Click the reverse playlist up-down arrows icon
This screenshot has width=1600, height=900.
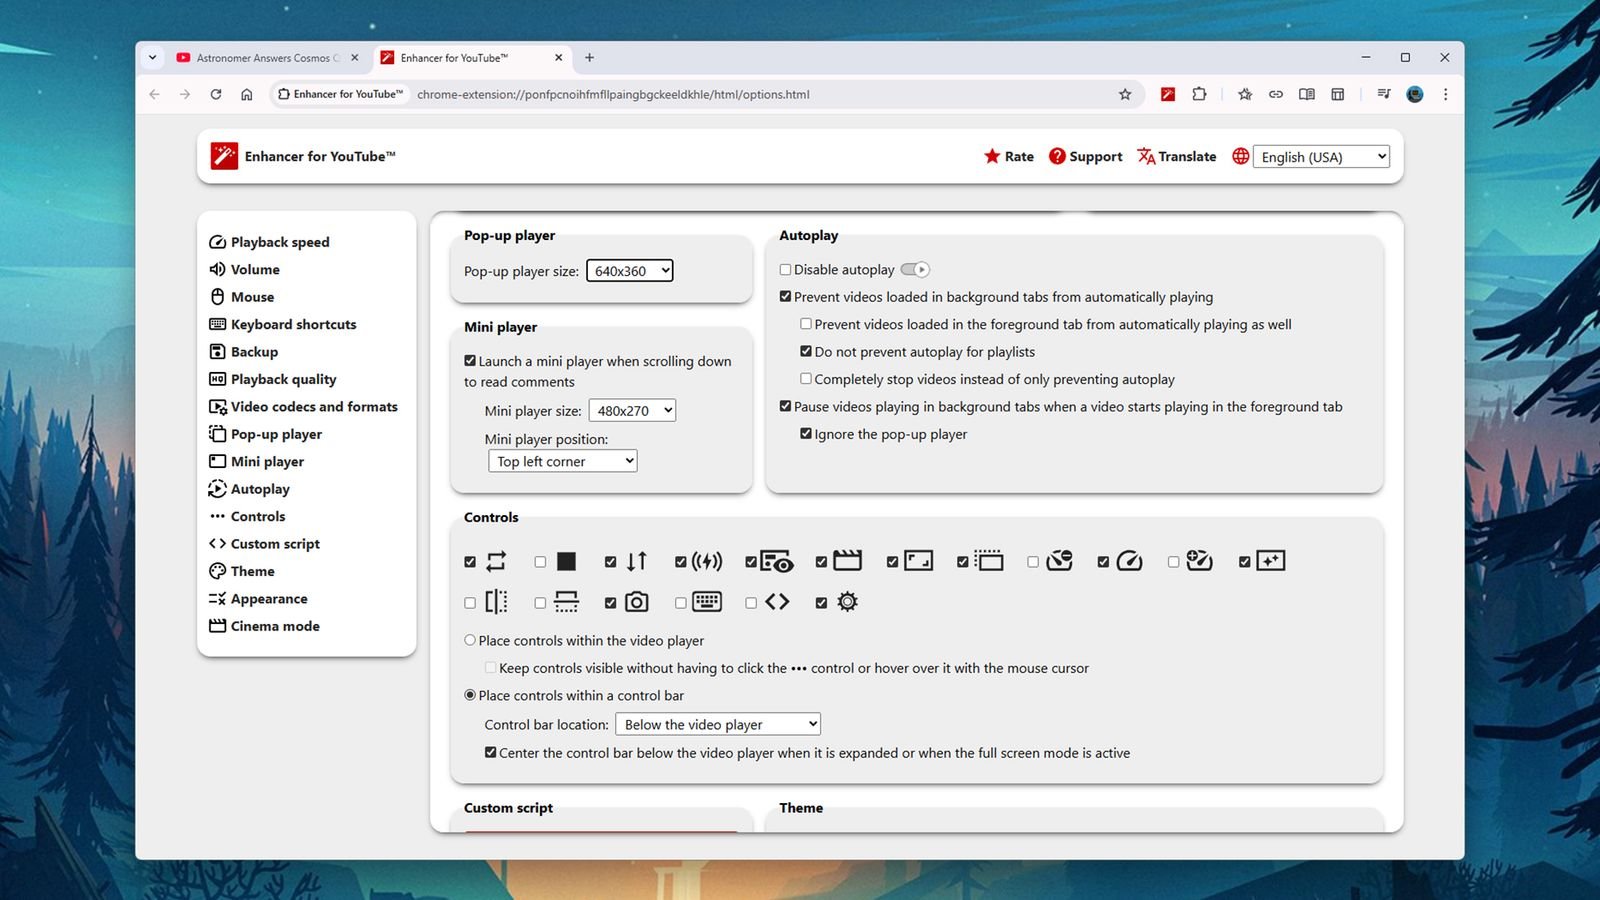coord(637,561)
